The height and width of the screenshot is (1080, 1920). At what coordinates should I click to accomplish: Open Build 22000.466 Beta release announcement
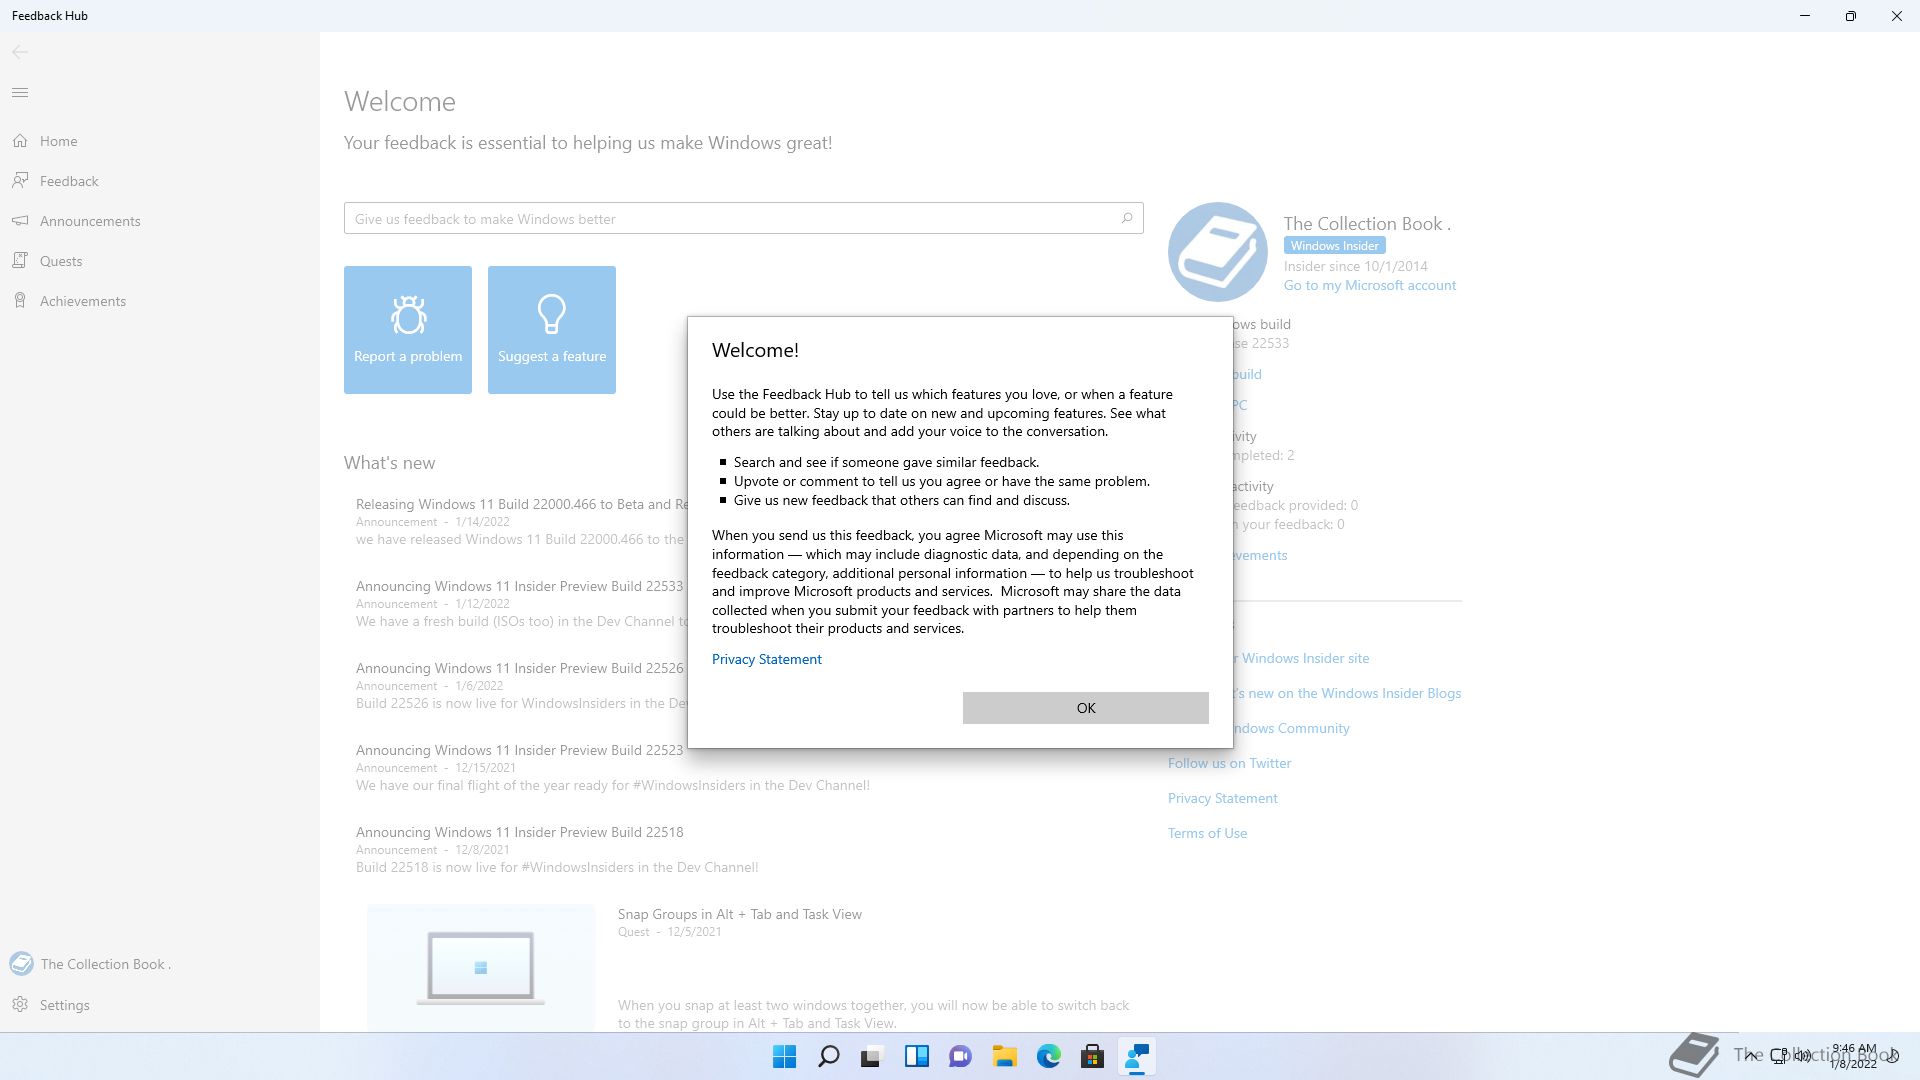point(521,521)
